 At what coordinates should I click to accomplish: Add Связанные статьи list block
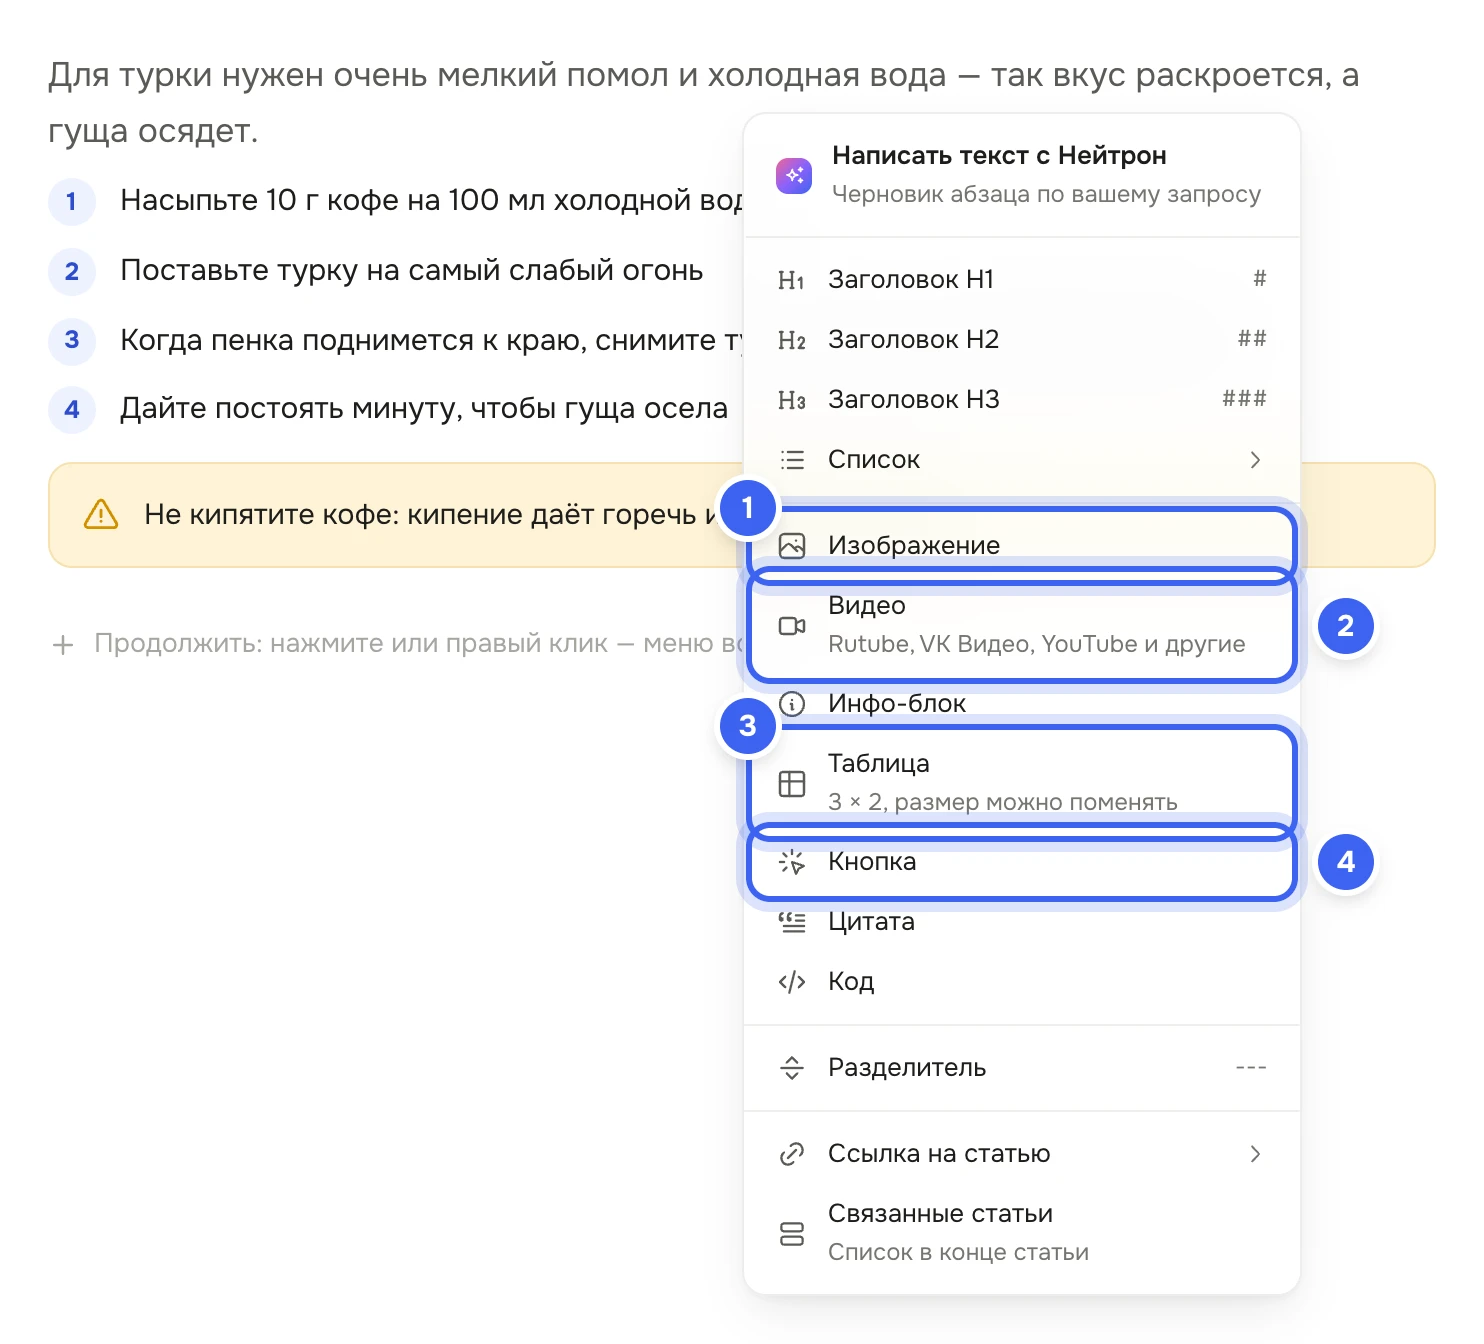point(1022,1233)
